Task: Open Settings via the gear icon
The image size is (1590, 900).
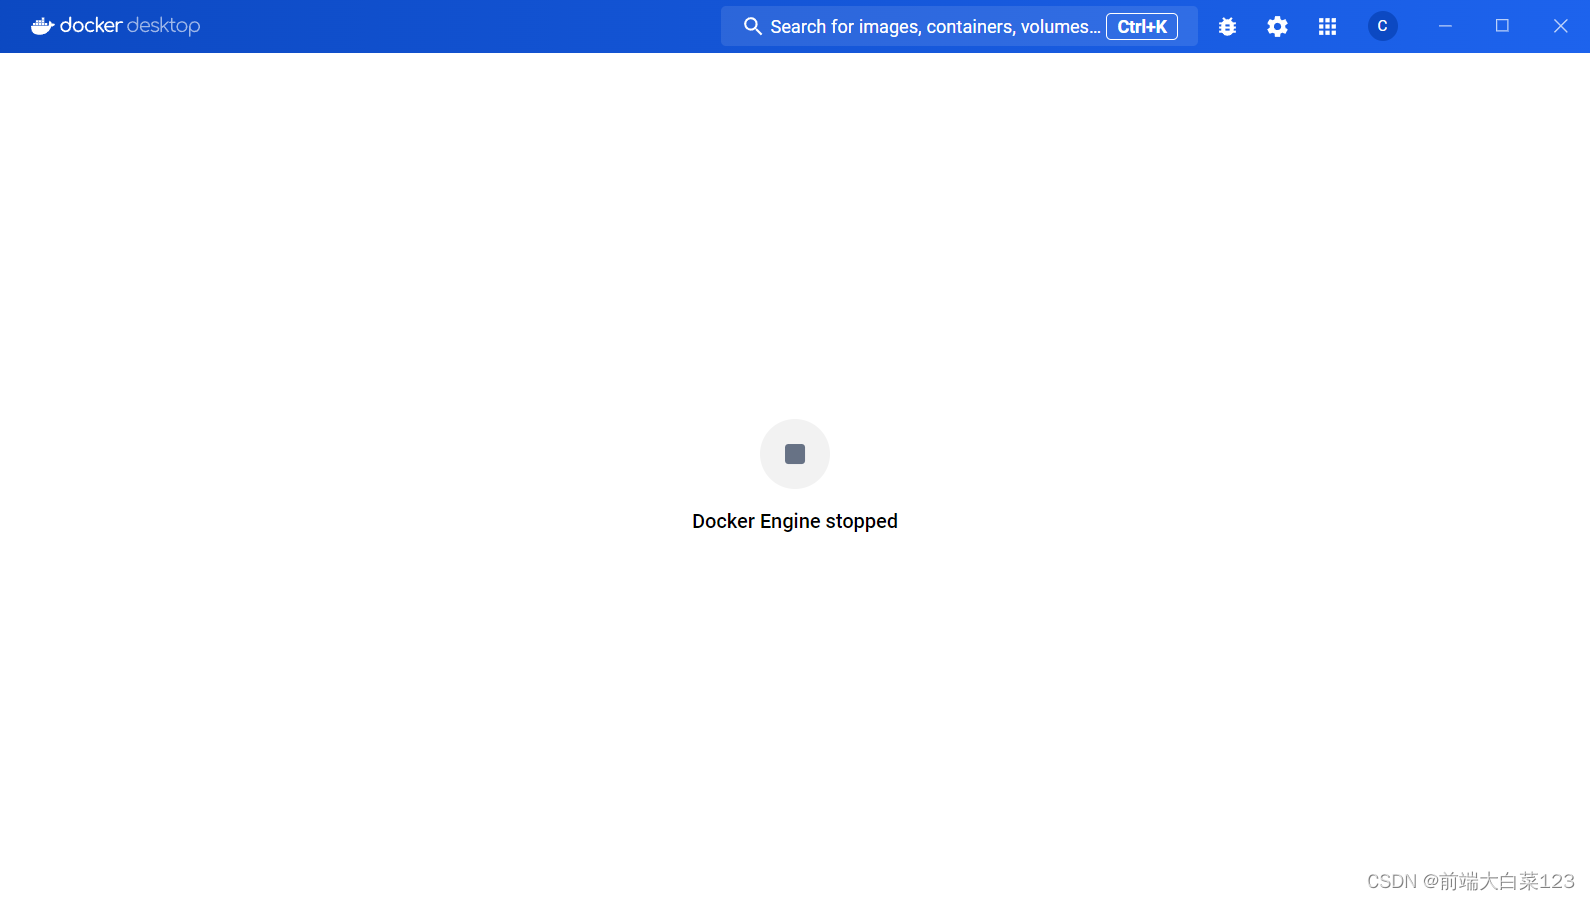Action: pos(1277,27)
